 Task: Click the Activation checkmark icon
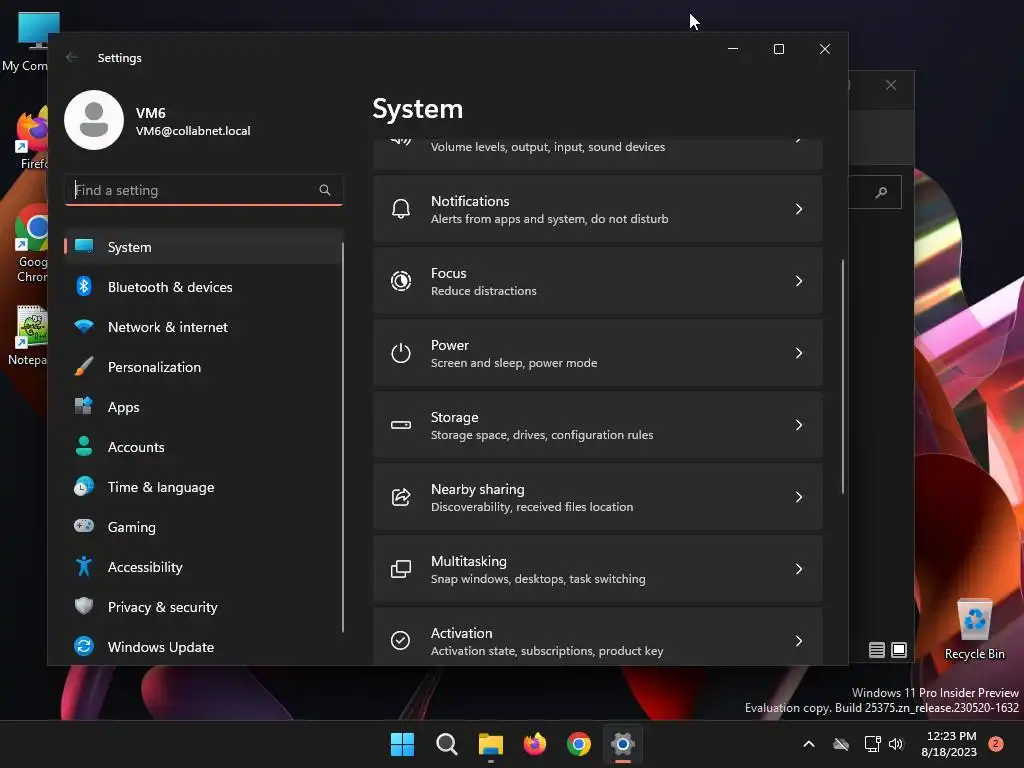click(x=400, y=641)
